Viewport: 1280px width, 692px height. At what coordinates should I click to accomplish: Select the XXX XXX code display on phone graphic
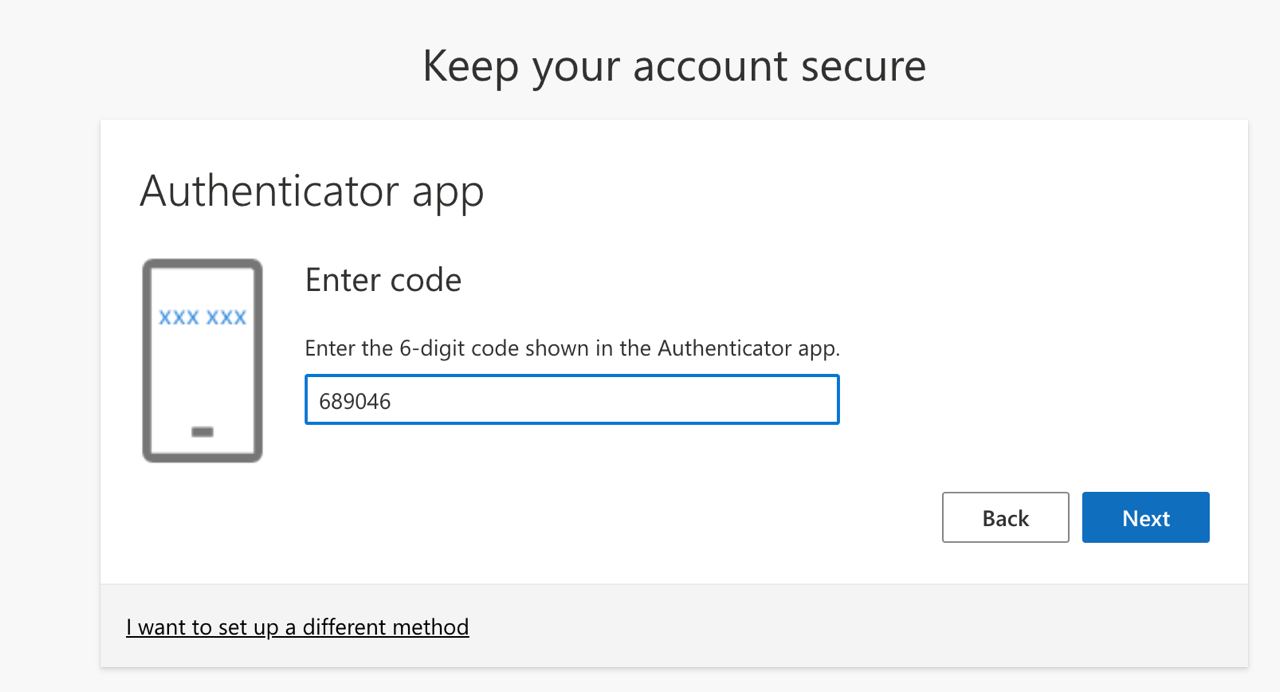click(201, 317)
